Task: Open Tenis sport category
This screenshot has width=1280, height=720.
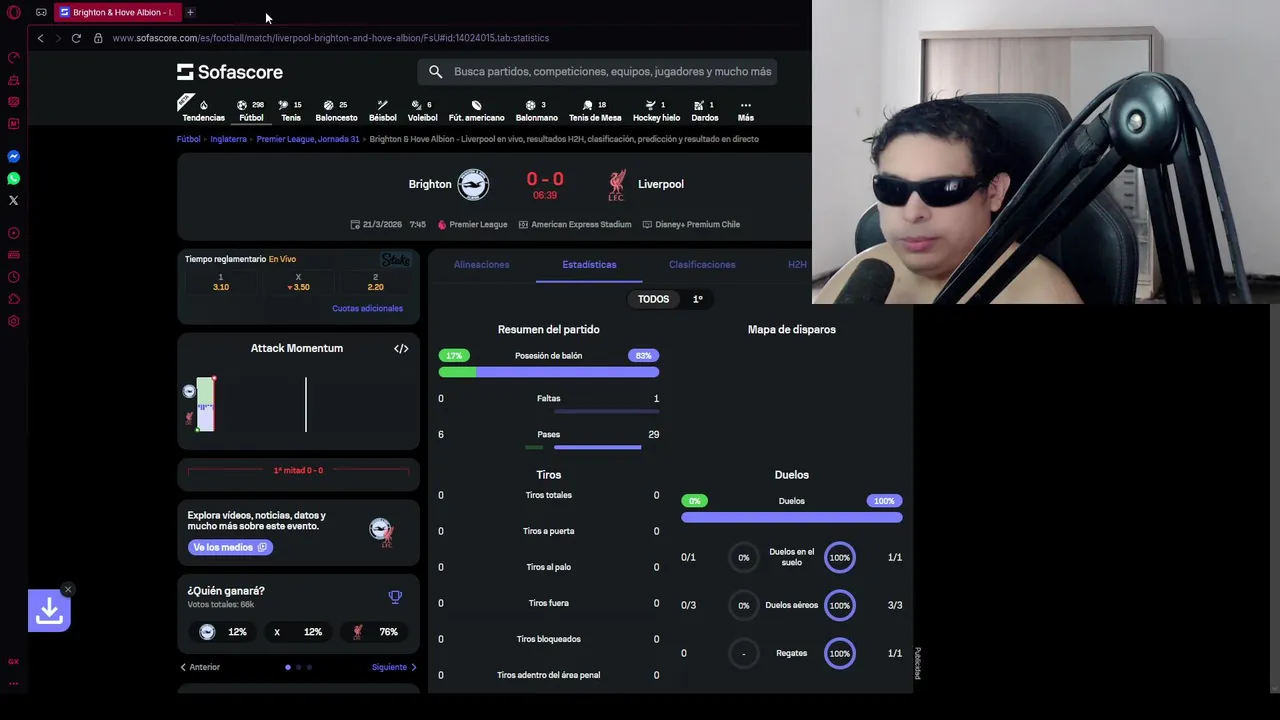Action: pyautogui.click(x=291, y=110)
